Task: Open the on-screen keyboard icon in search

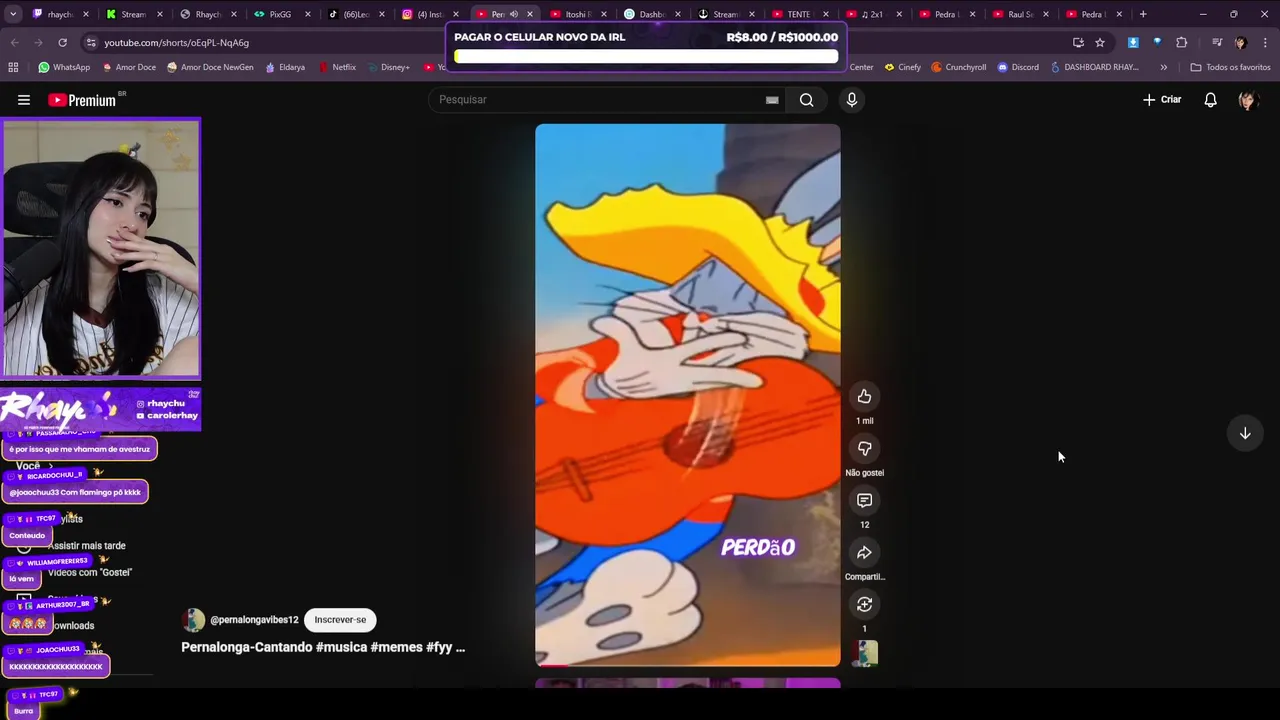Action: click(772, 100)
